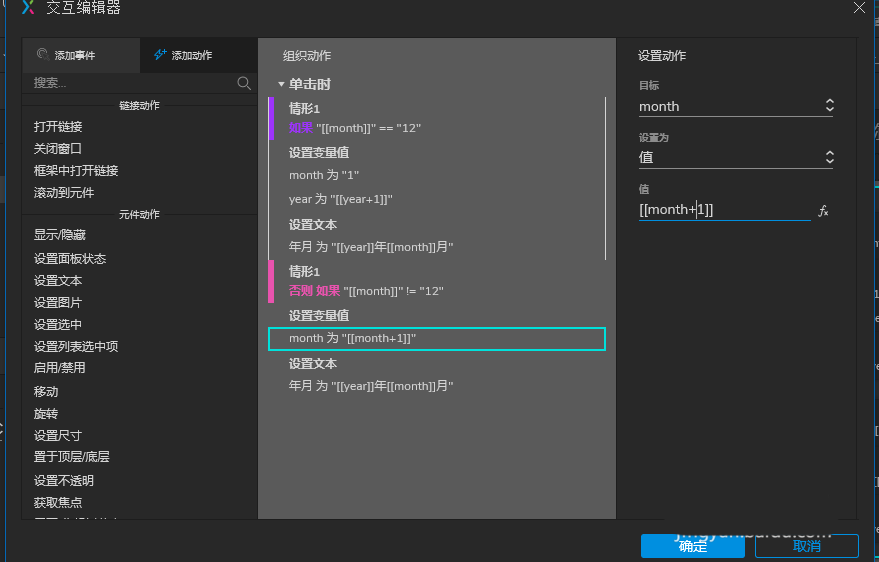Focus the 搜索 action search box
Viewport: 879px width, 562px height.
point(130,83)
